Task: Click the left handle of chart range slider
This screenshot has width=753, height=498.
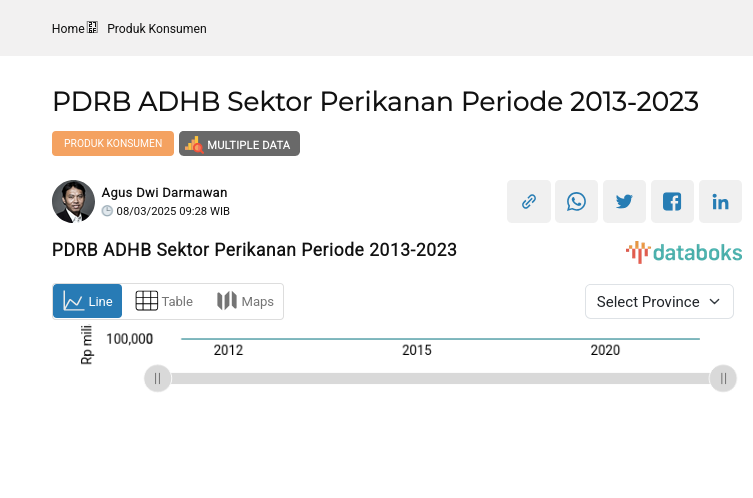Action: (x=158, y=378)
